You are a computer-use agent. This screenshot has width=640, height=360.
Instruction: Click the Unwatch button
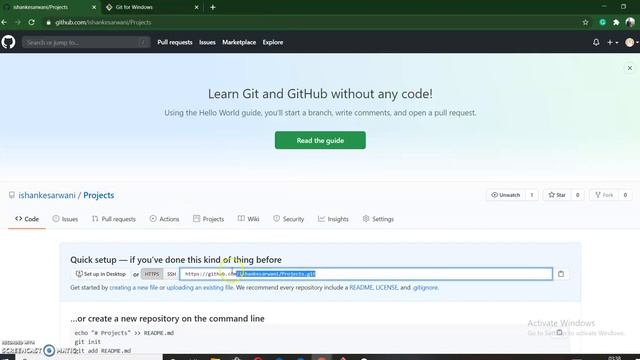point(506,195)
